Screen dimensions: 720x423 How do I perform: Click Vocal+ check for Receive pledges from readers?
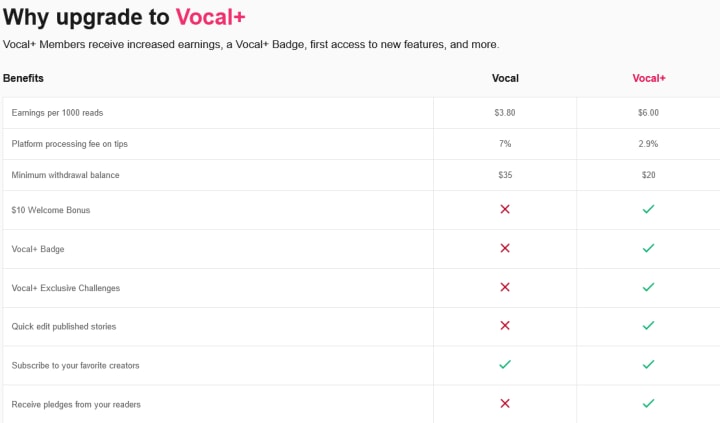coord(648,404)
